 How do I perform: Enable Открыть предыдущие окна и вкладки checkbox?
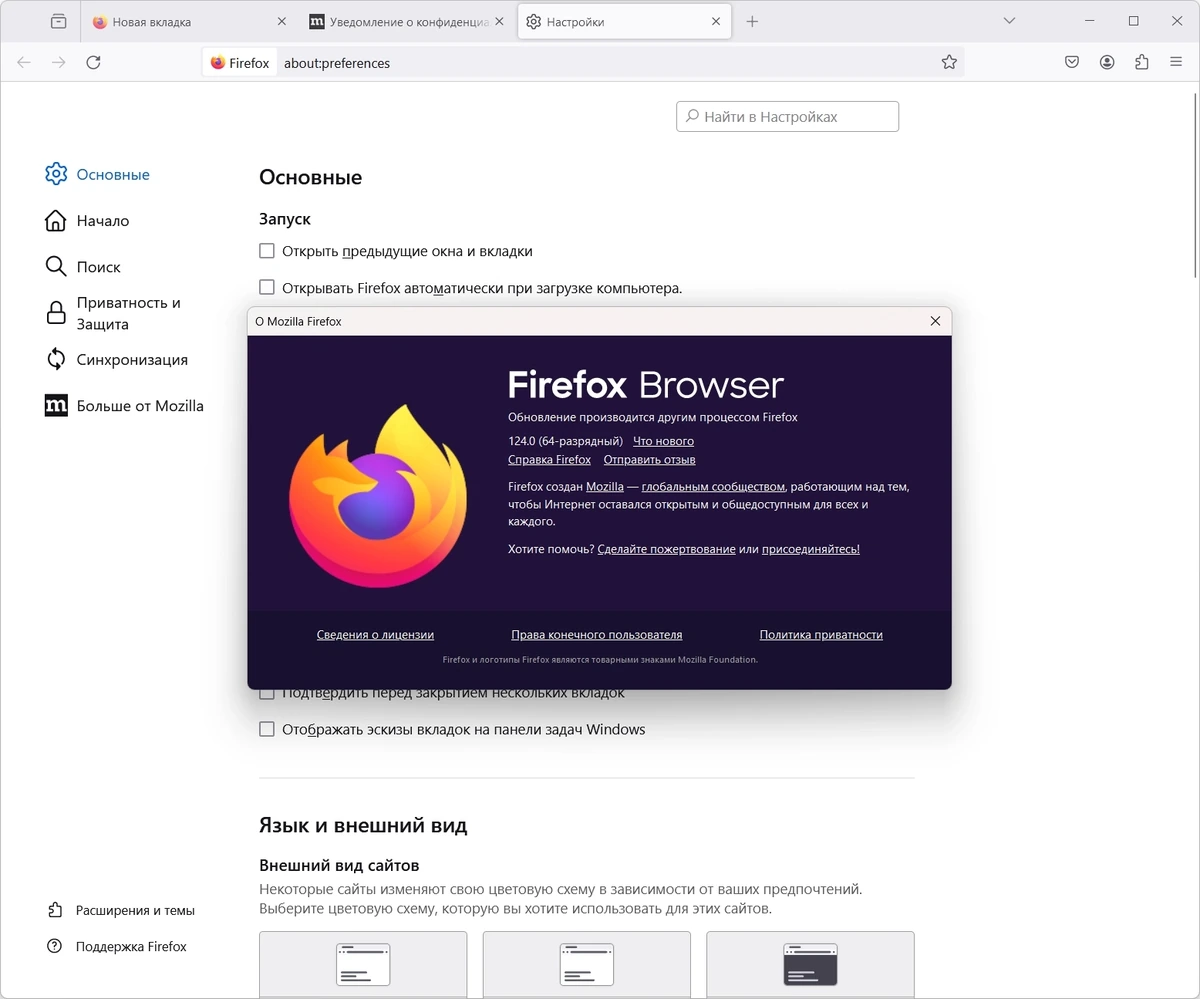pos(267,251)
